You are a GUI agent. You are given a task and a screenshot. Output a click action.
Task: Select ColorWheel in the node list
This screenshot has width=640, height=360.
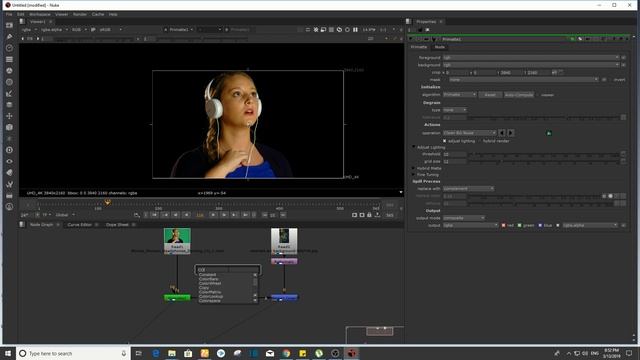pyautogui.click(x=210, y=284)
